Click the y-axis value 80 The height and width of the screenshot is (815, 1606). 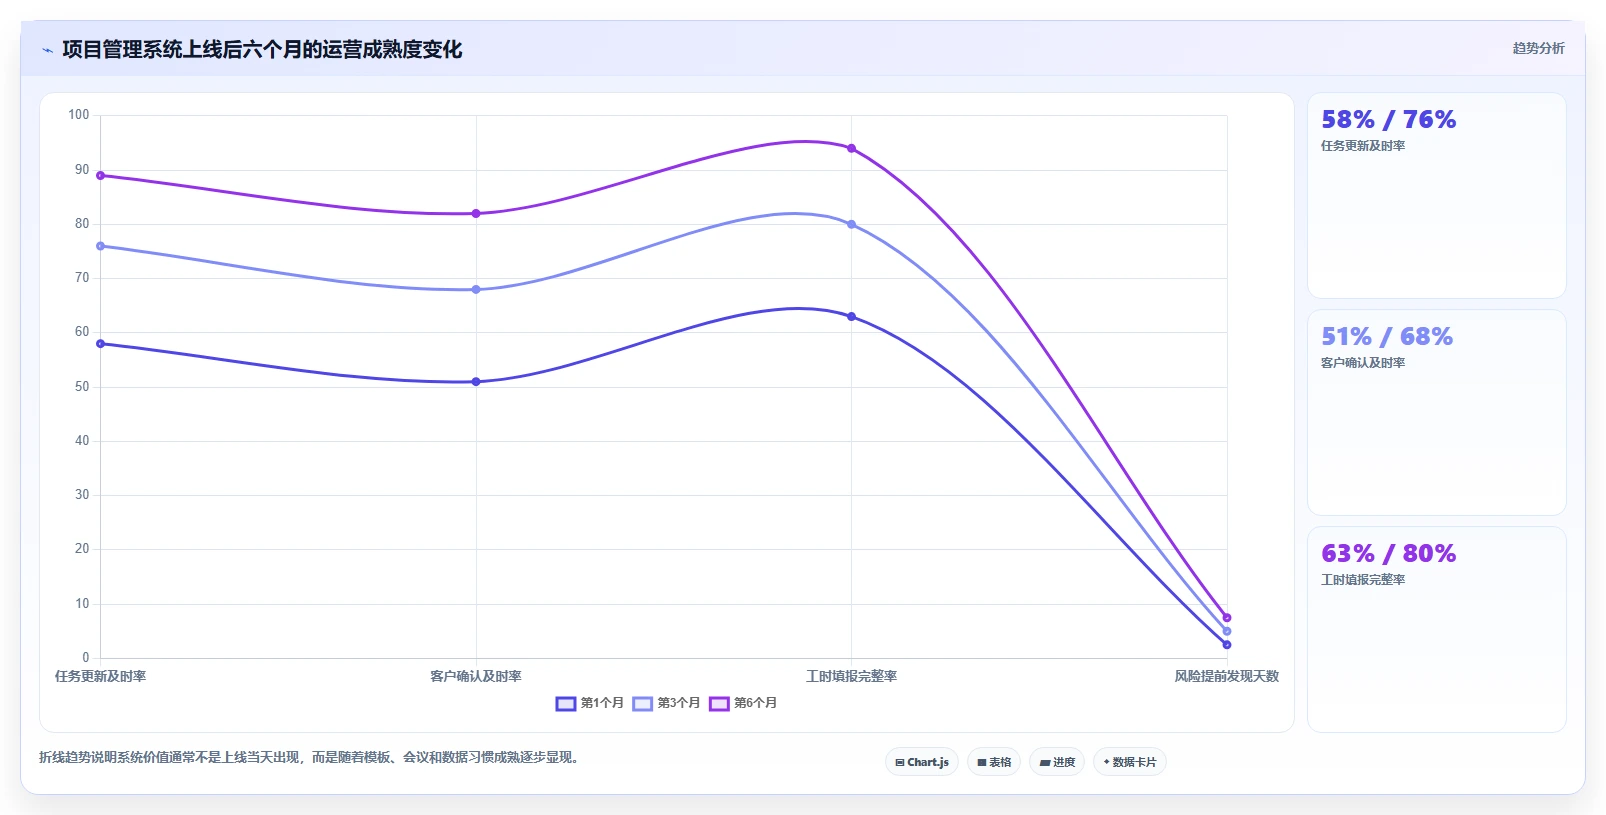82,224
